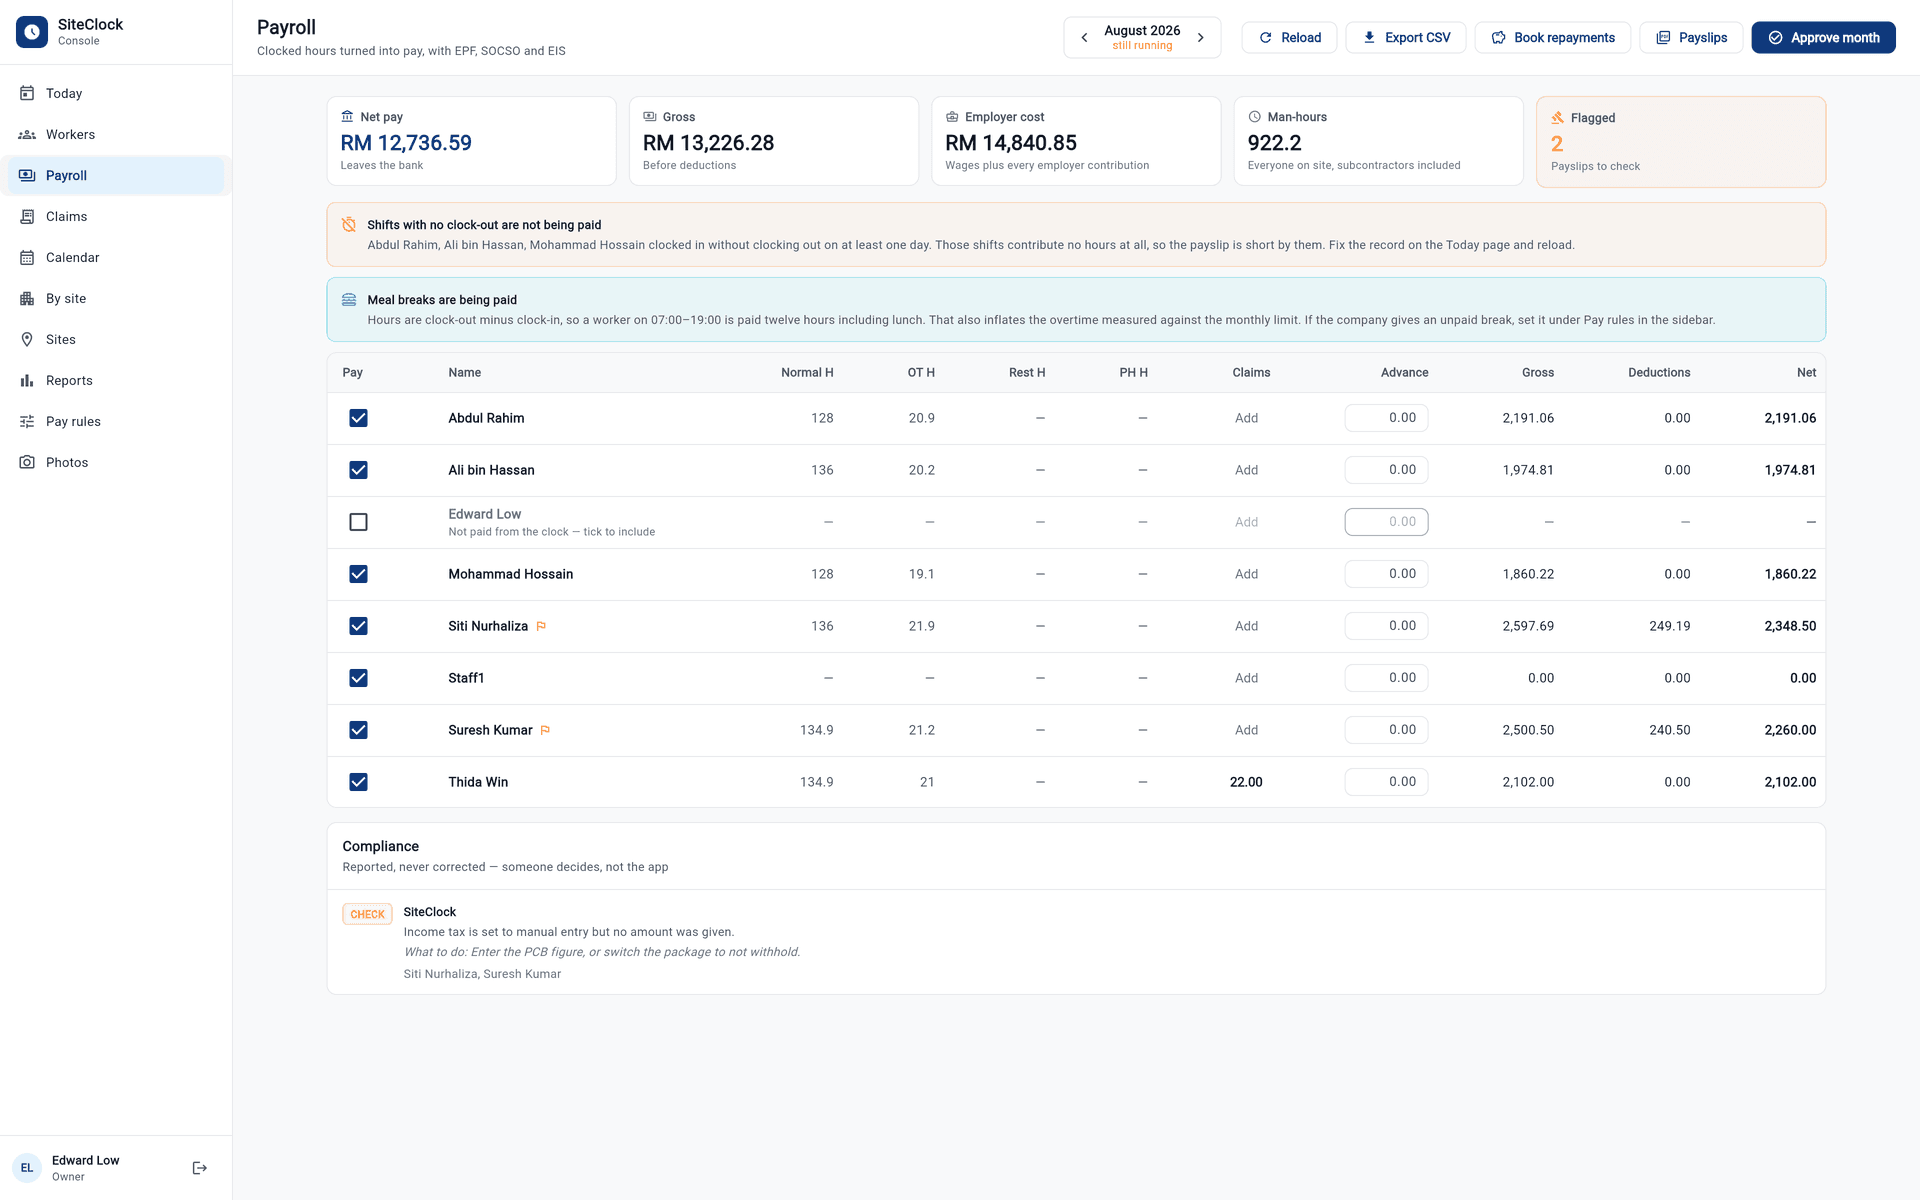Click the Reload button
The image size is (1920, 1200).
coord(1289,38)
